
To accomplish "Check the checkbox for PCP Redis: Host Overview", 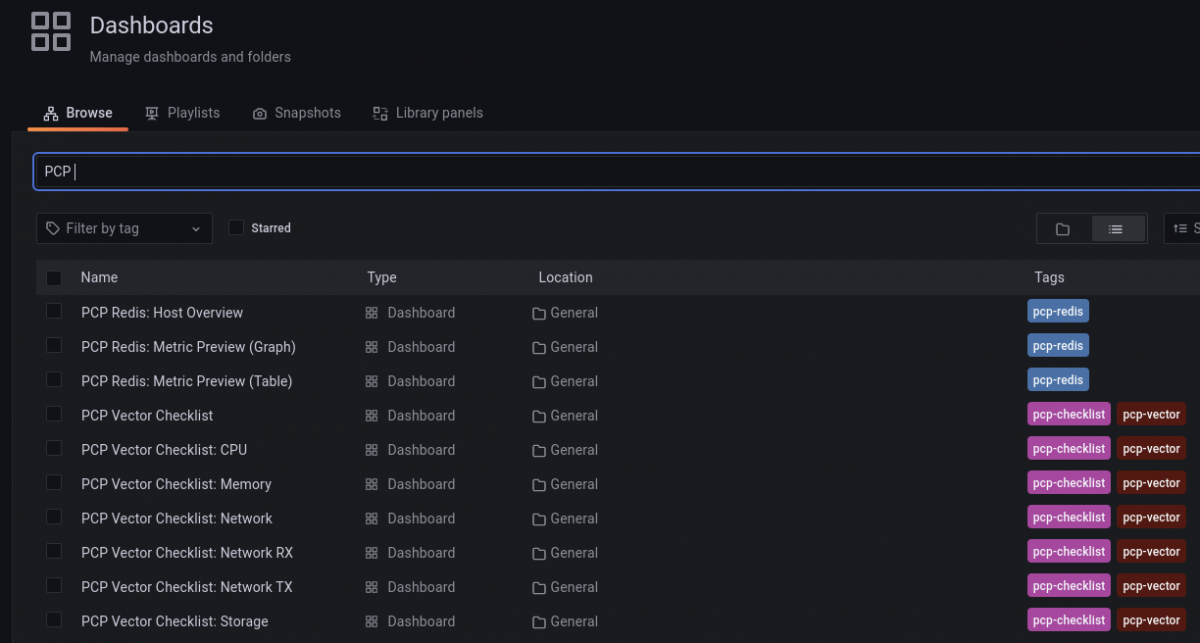I will (54, 311).
